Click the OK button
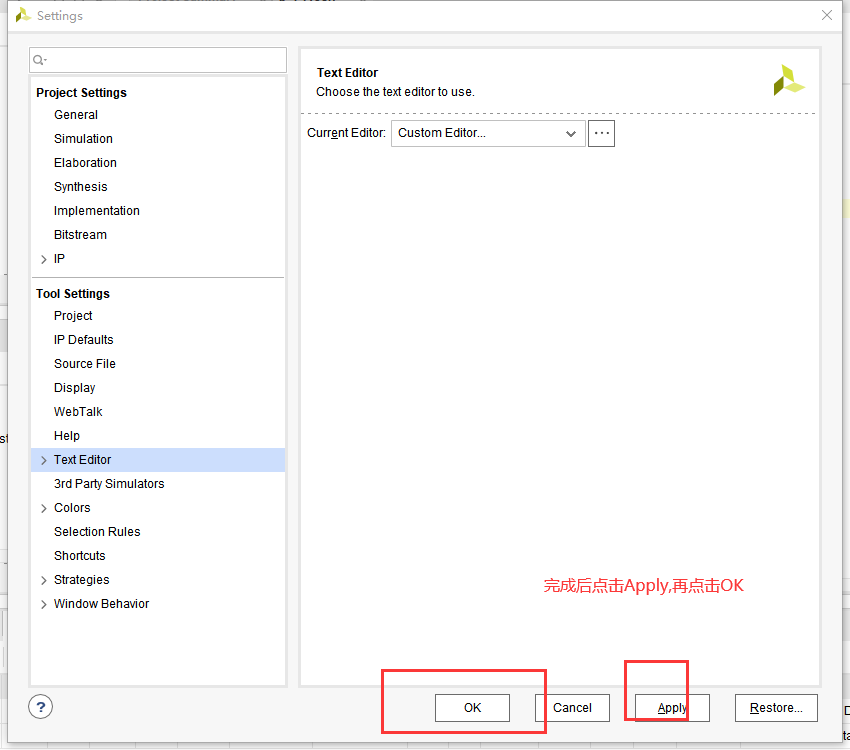This screenshot has width=850, height=750. [472, 708]
